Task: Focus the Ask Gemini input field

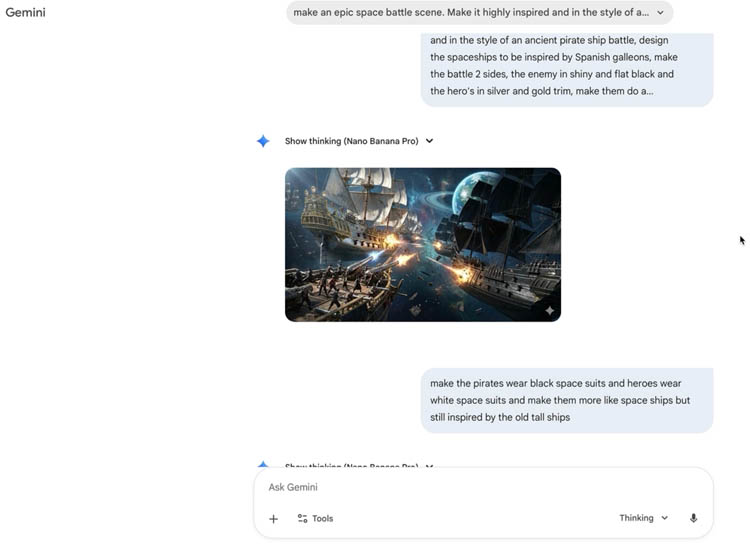Action: click(x=480, y=487)
